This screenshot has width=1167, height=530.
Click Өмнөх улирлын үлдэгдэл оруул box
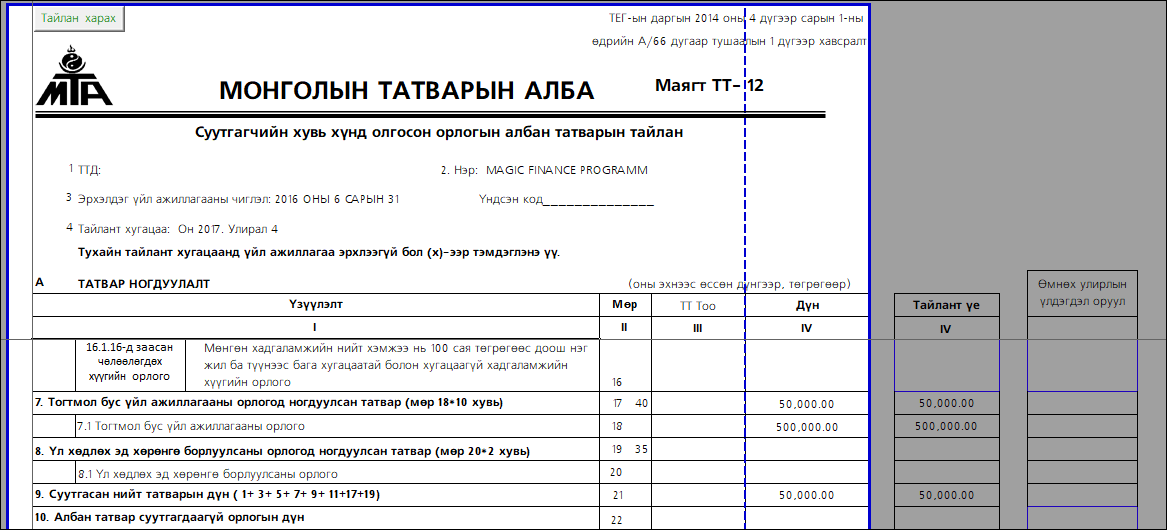[x=1081, y=292]
